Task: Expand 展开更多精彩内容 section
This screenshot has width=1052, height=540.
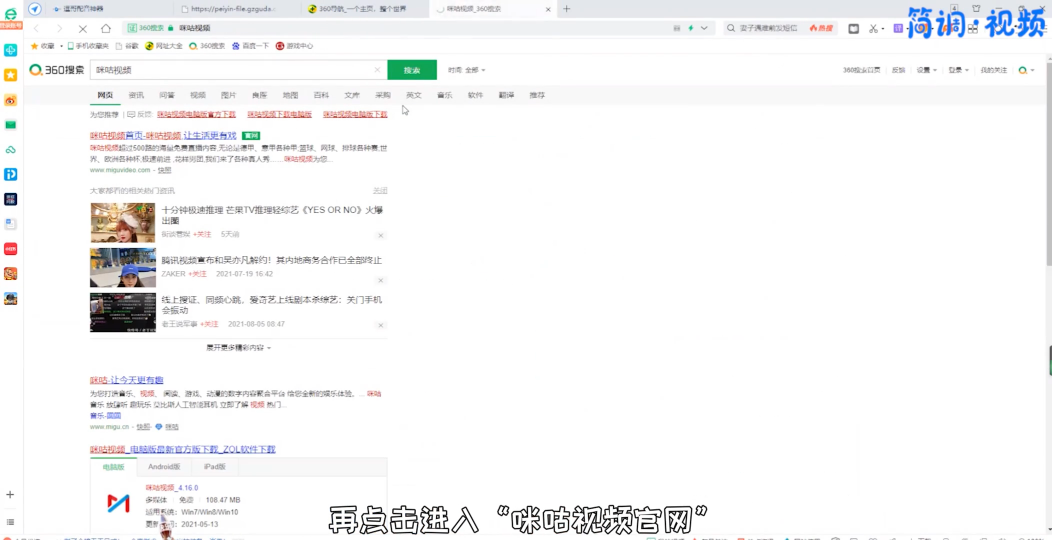Action: click(238, 348)
